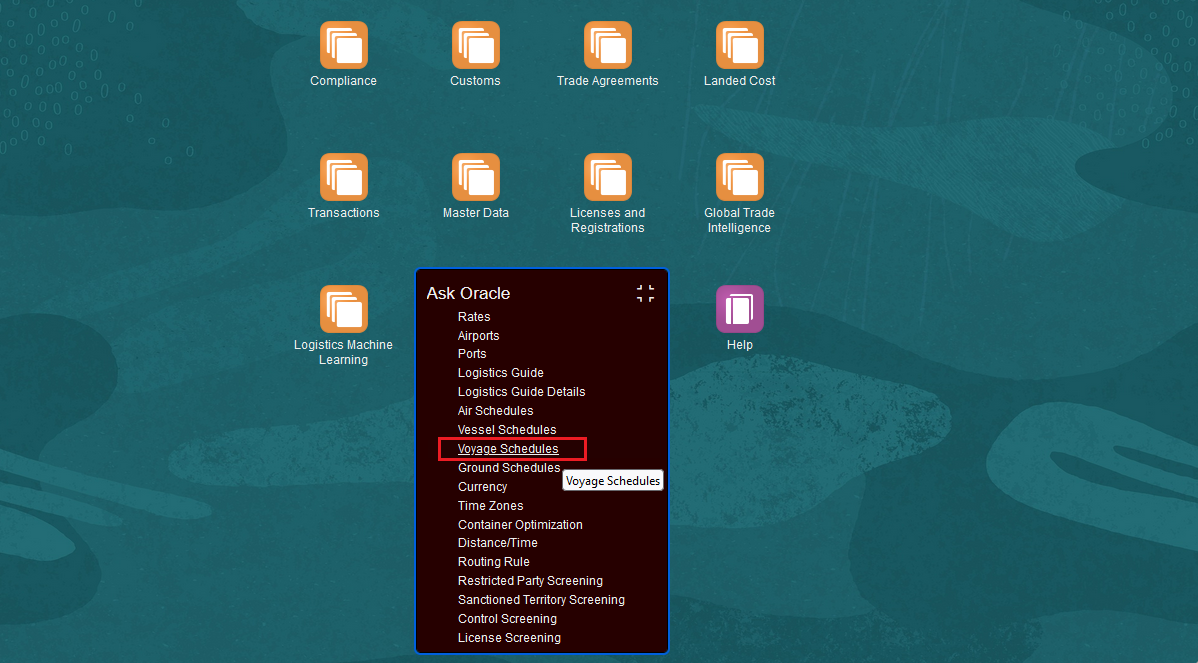Viewport: 1198px width, 663px height.
Task: Open Ground Schedules entry
Action: coord(509,467)
